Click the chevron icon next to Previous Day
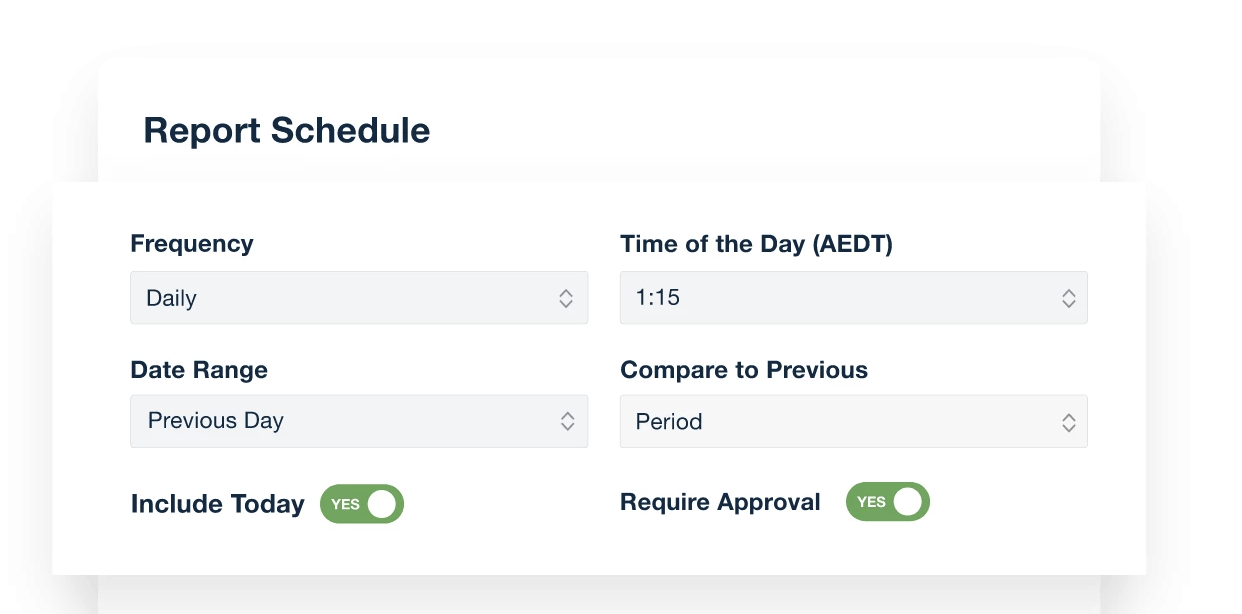The height and width of the screenshot is (614, 1242). 567,421
